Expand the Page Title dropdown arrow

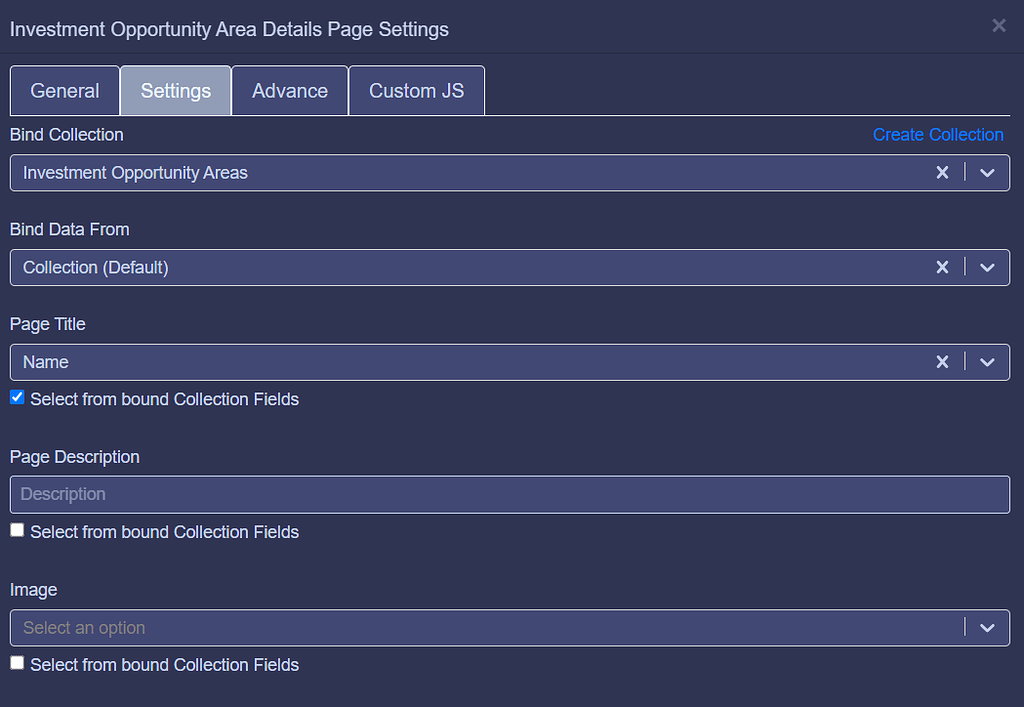[x=987, y=362]
